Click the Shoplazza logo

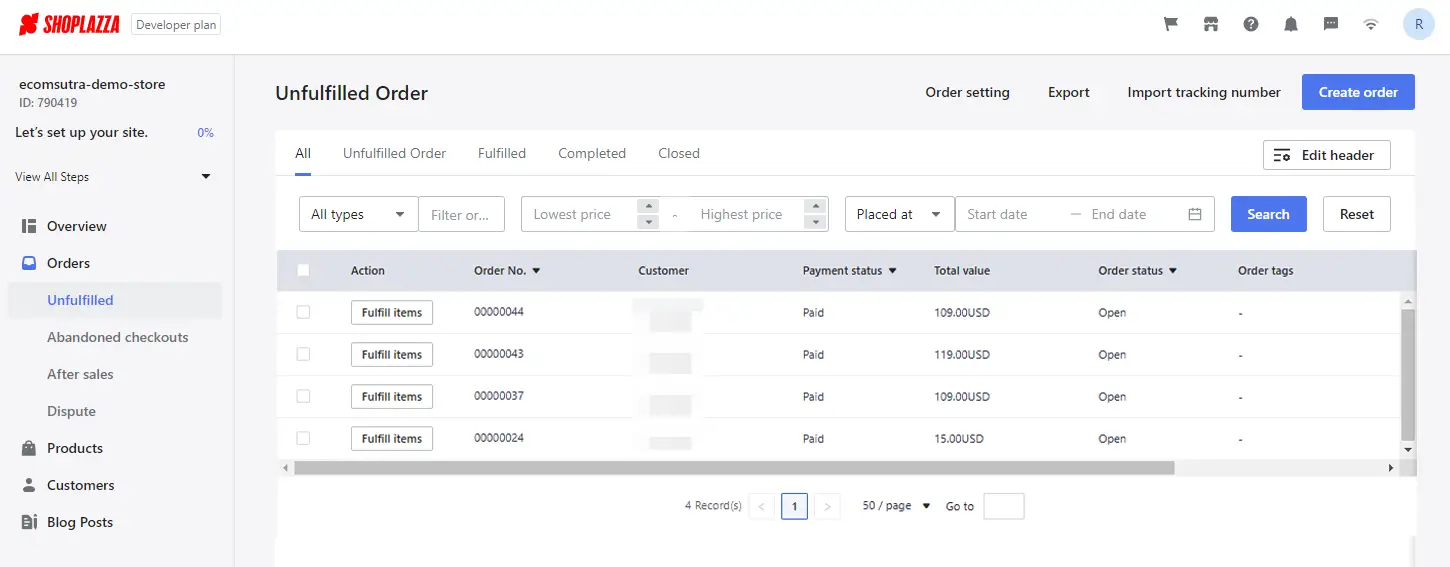tap(69, 24)
